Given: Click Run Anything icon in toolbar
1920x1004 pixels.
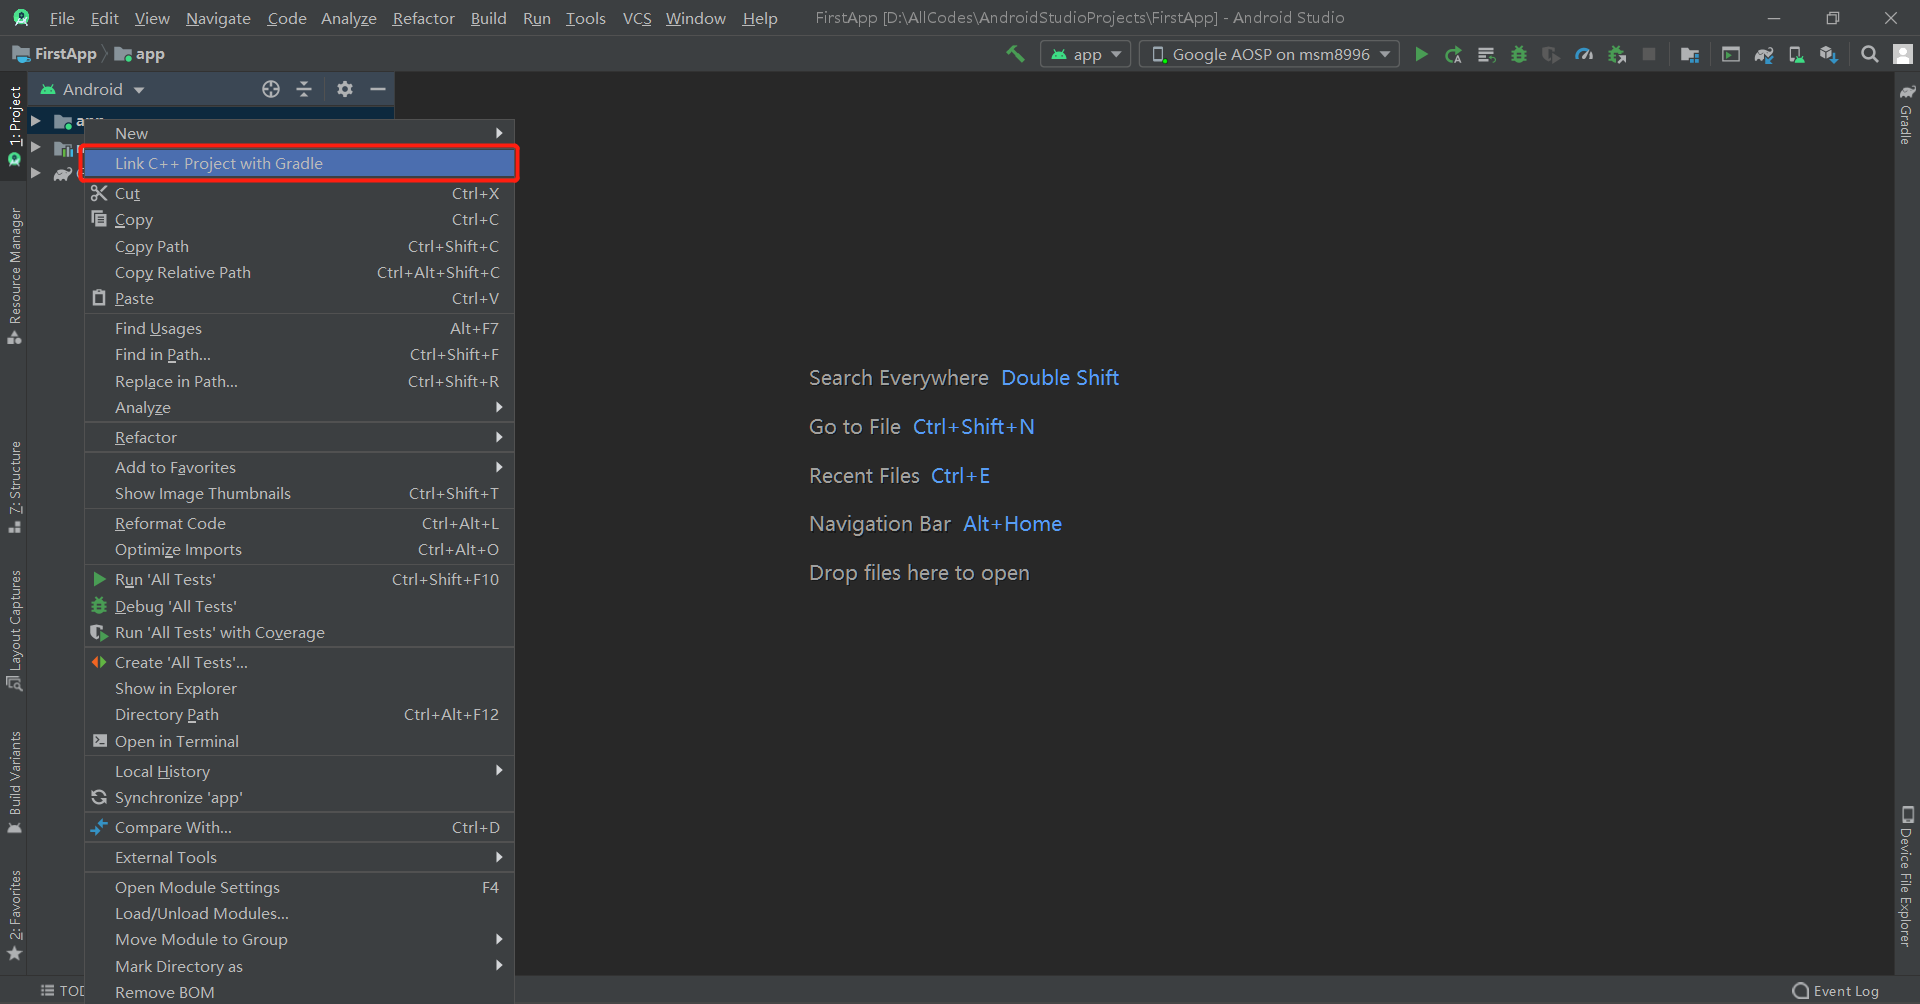Looking at the screenshot, I should coord(1731,54).
